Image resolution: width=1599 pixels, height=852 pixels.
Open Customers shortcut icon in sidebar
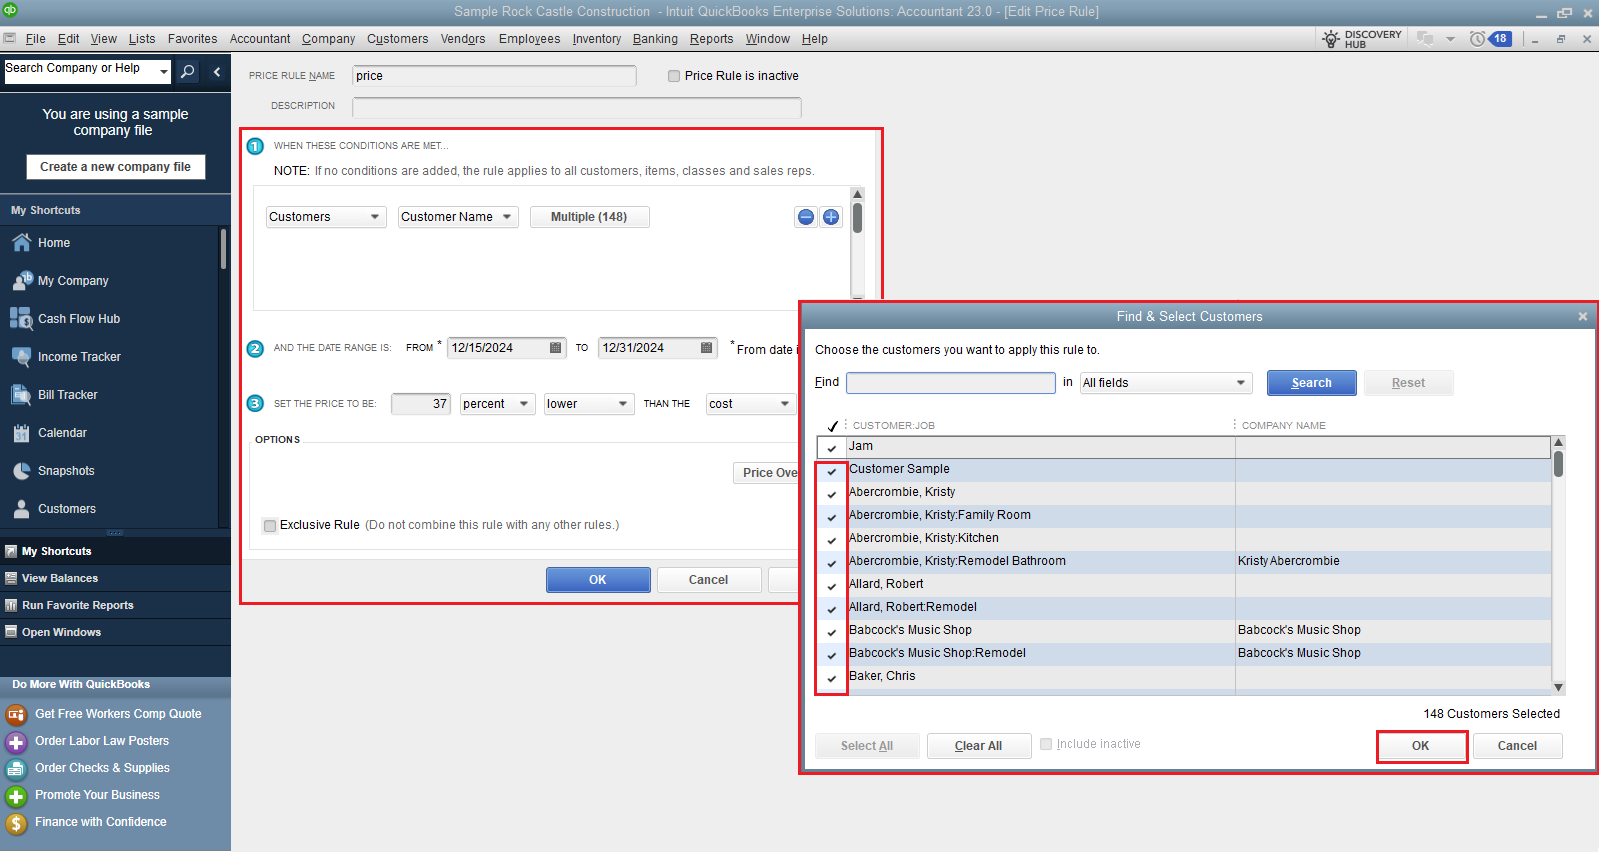(21, 509)
